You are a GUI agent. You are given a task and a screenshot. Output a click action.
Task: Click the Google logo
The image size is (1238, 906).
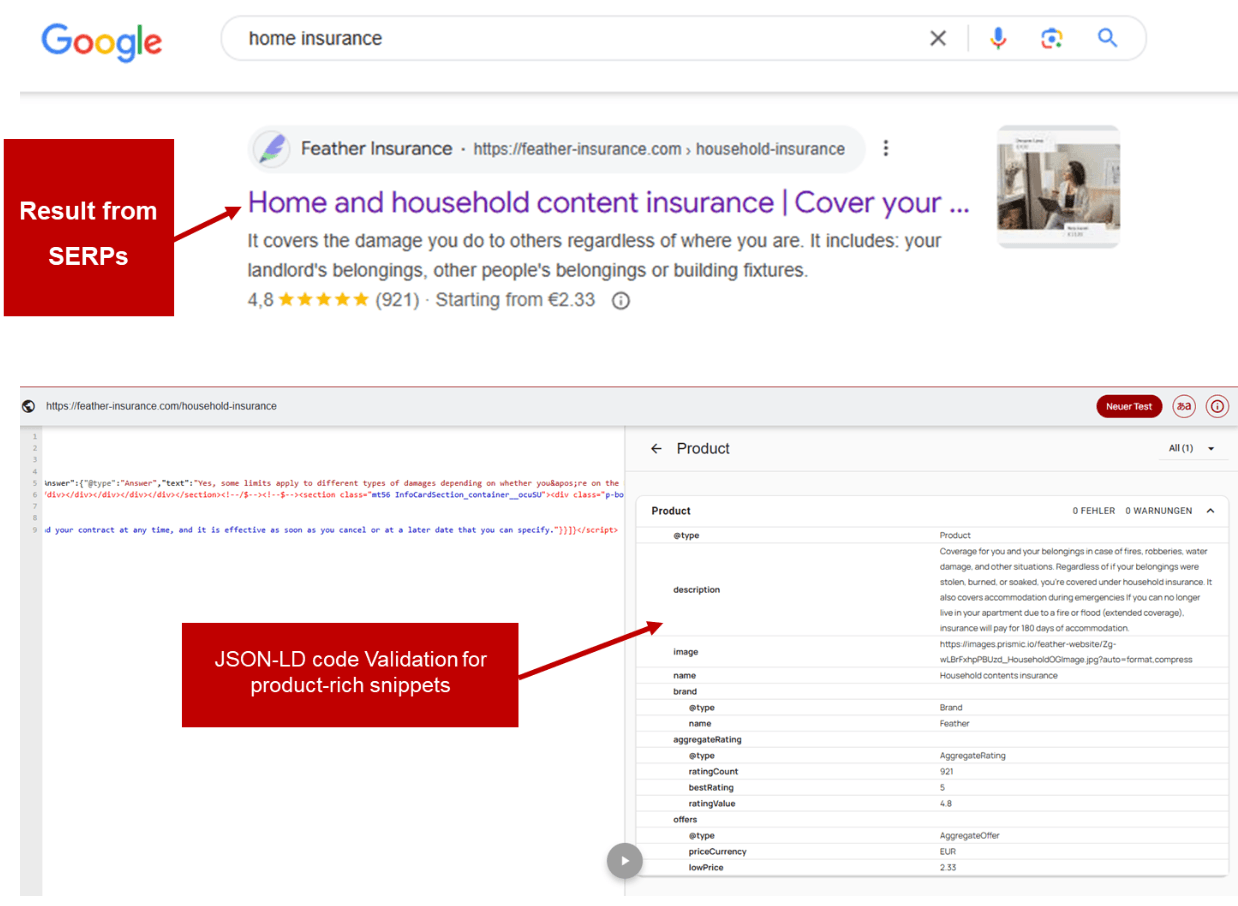[101, 40]
